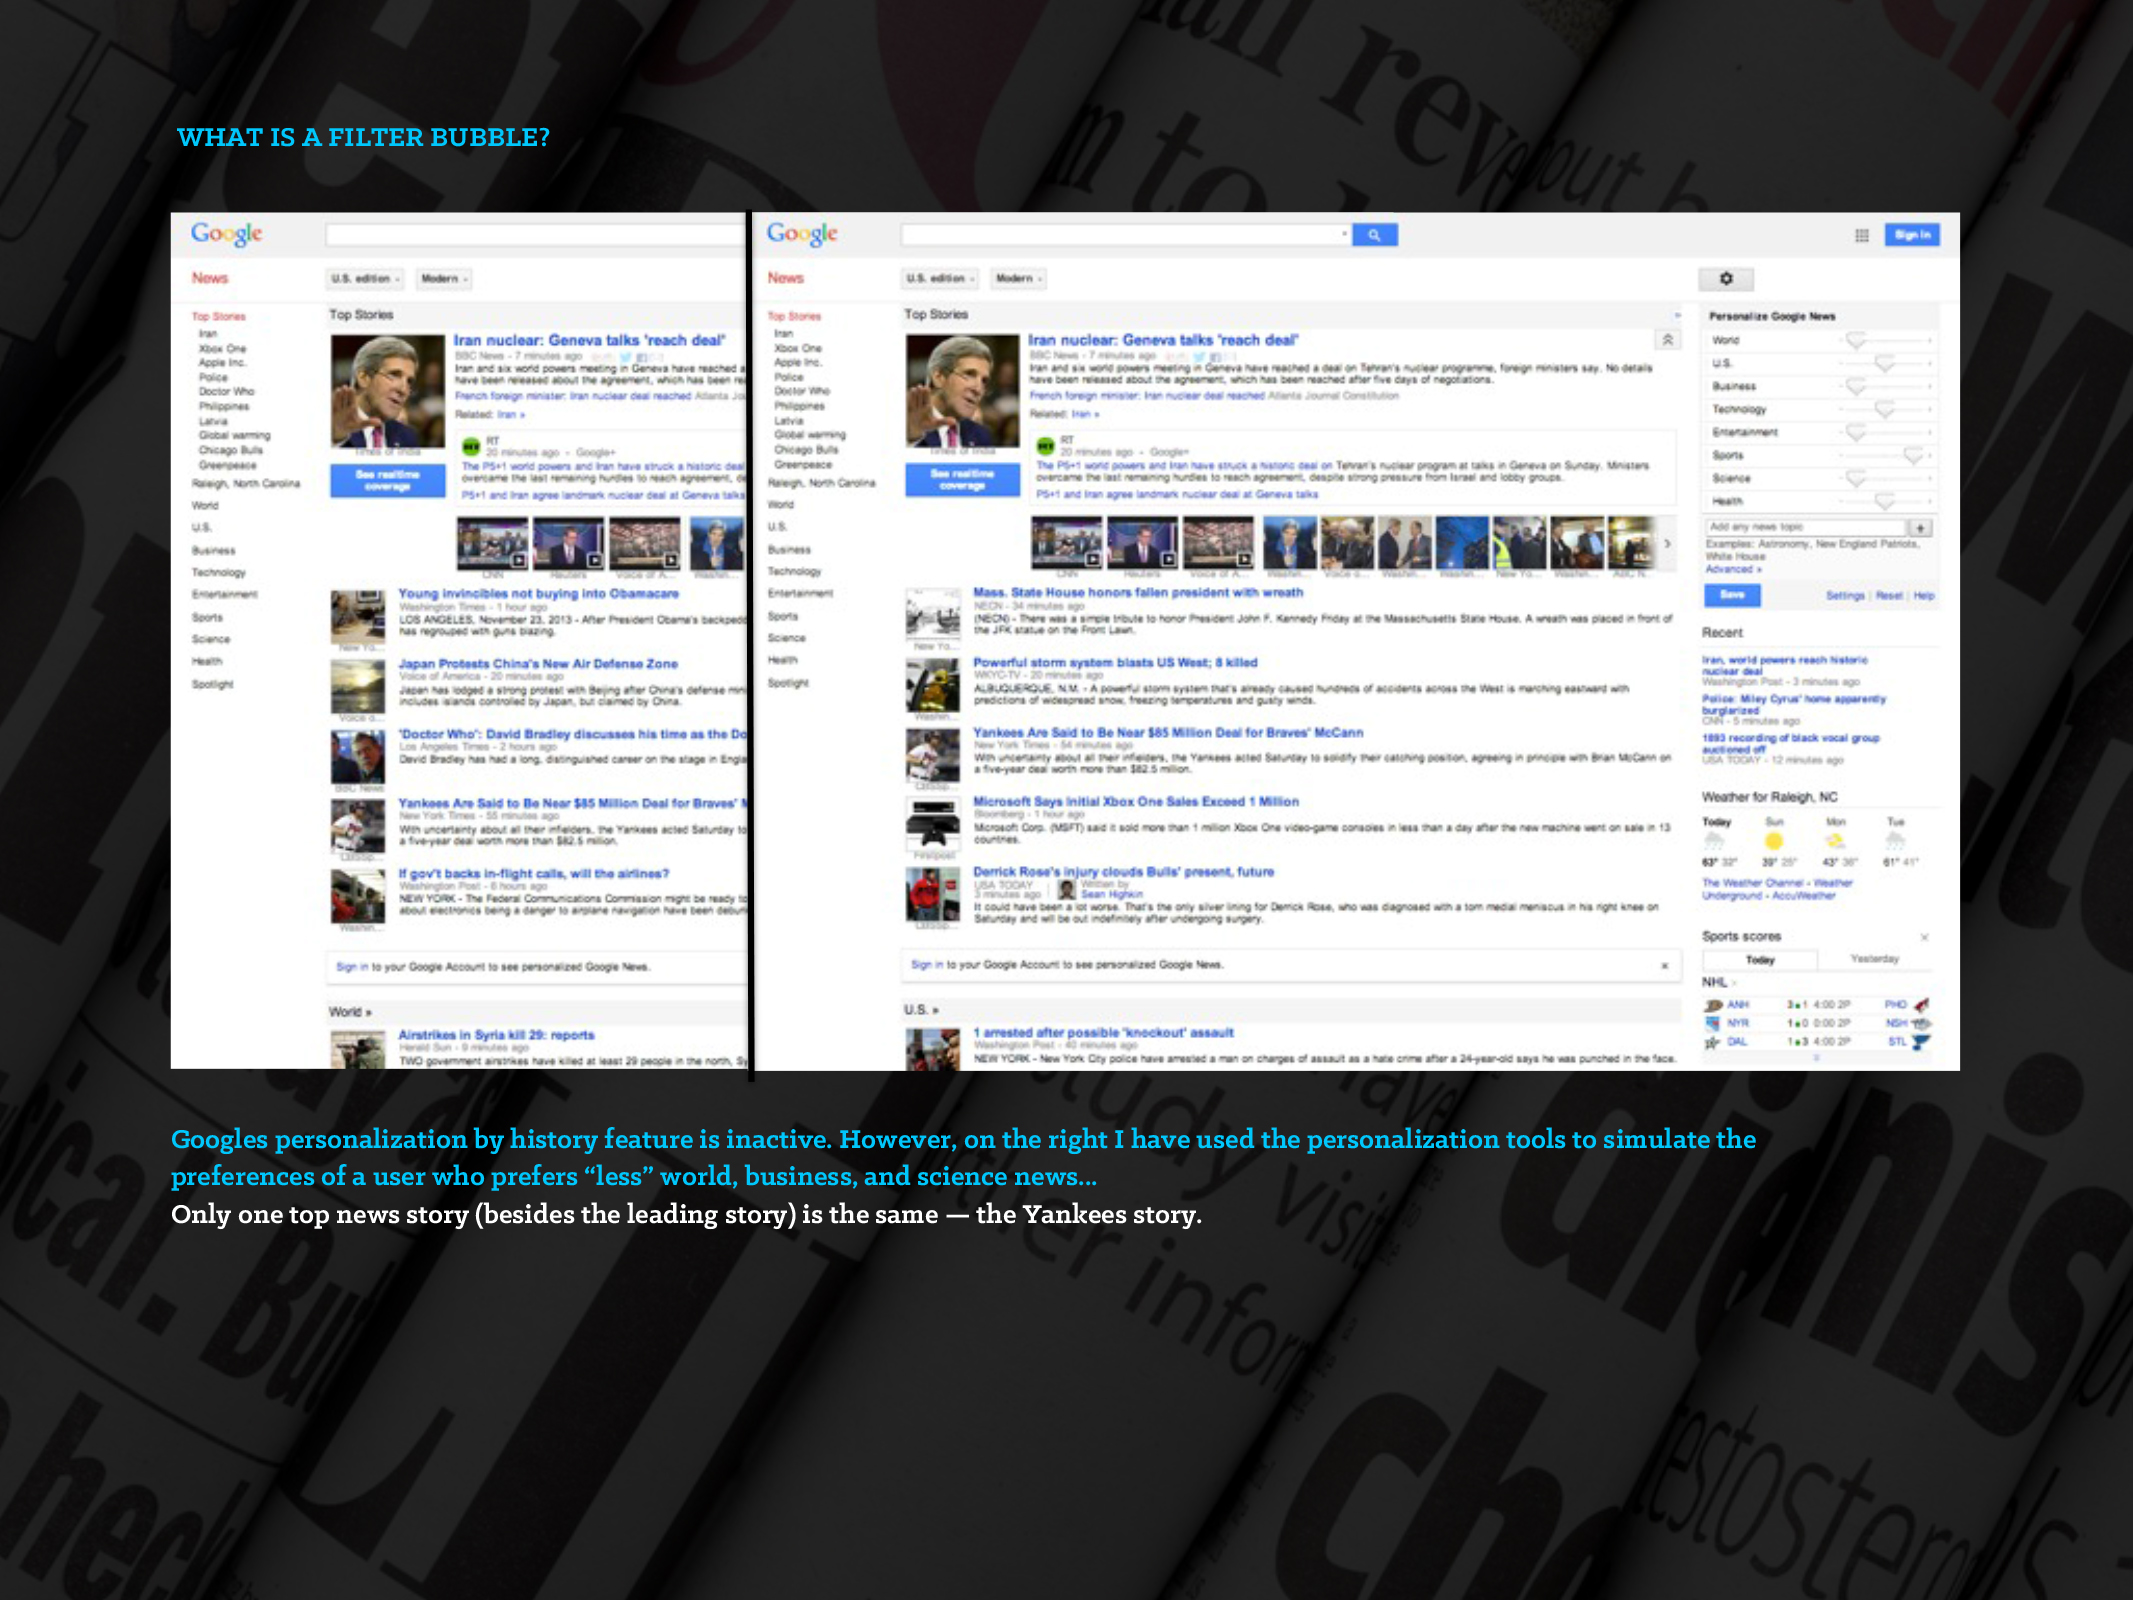
Task: Open Modern layout dropdown in left screenshot
Action: [444, 279]
